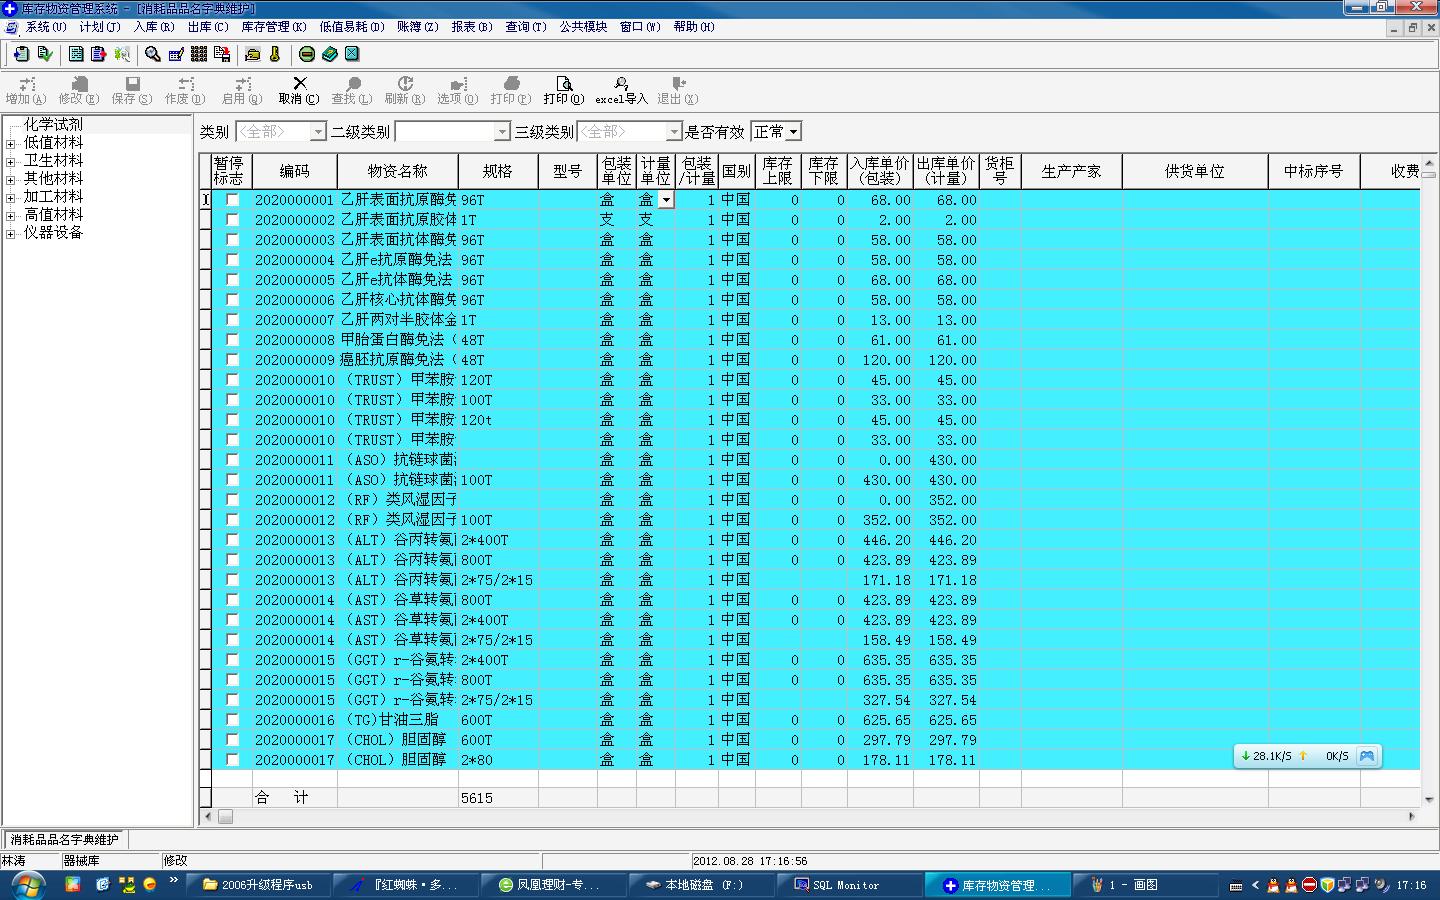The image size is (1440, 900).
Task: Tick the checkbox for item 2020000007
Action: click(233, 320)
